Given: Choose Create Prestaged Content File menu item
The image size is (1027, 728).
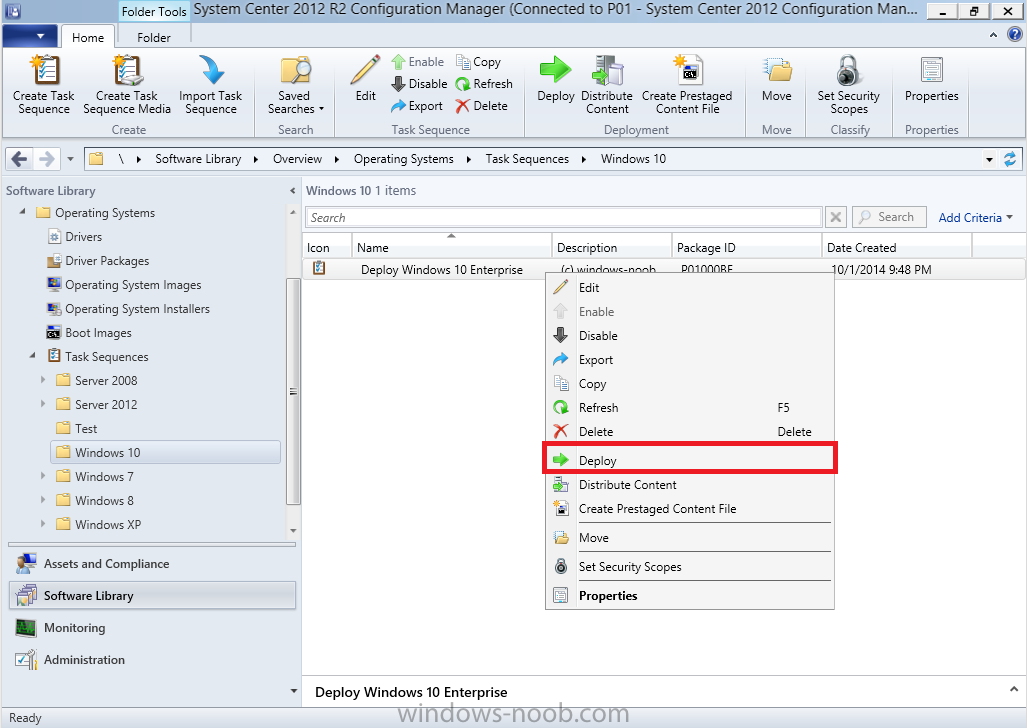Looking at the screenshot, I should pyautogui.click(x=689, y=508).
